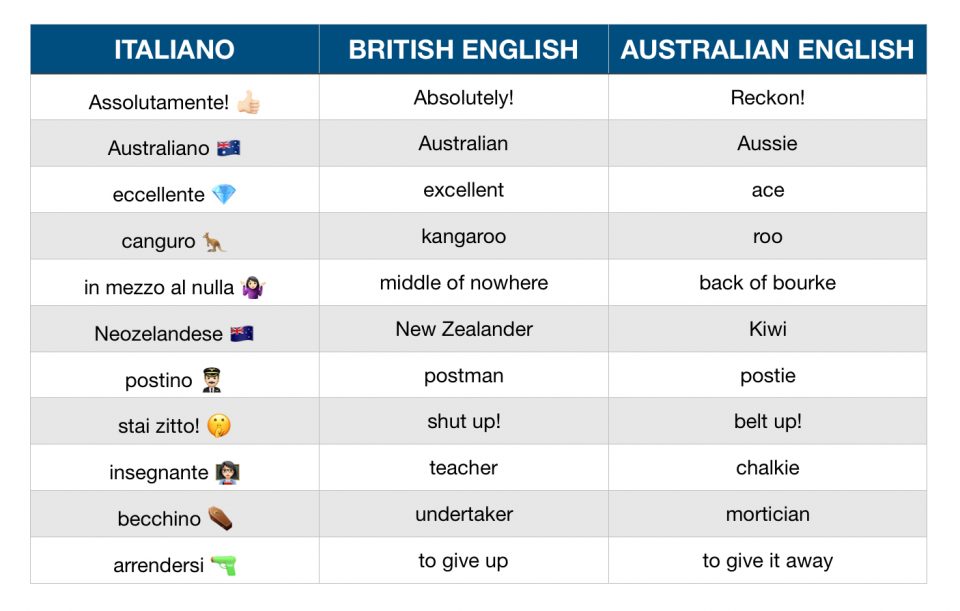Click the shushing face emoji
The width and height of the screenshot is (960, 611).
[219, 426]
